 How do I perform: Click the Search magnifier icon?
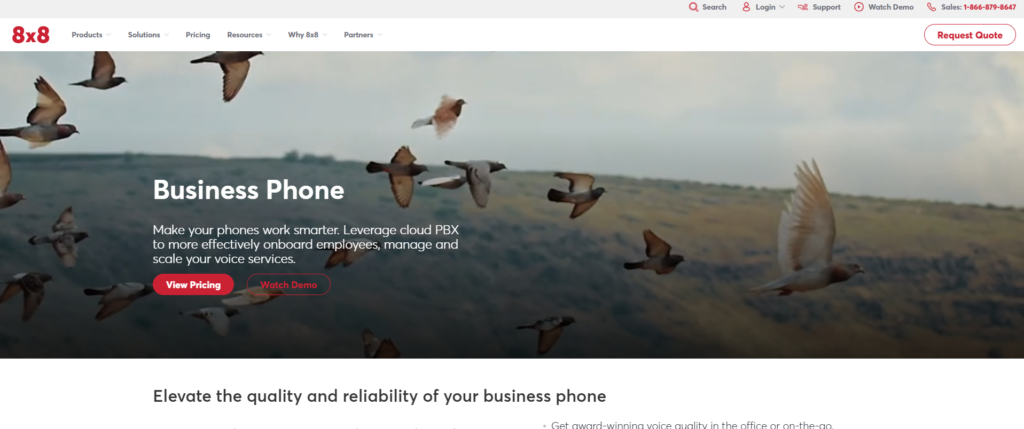694,7
